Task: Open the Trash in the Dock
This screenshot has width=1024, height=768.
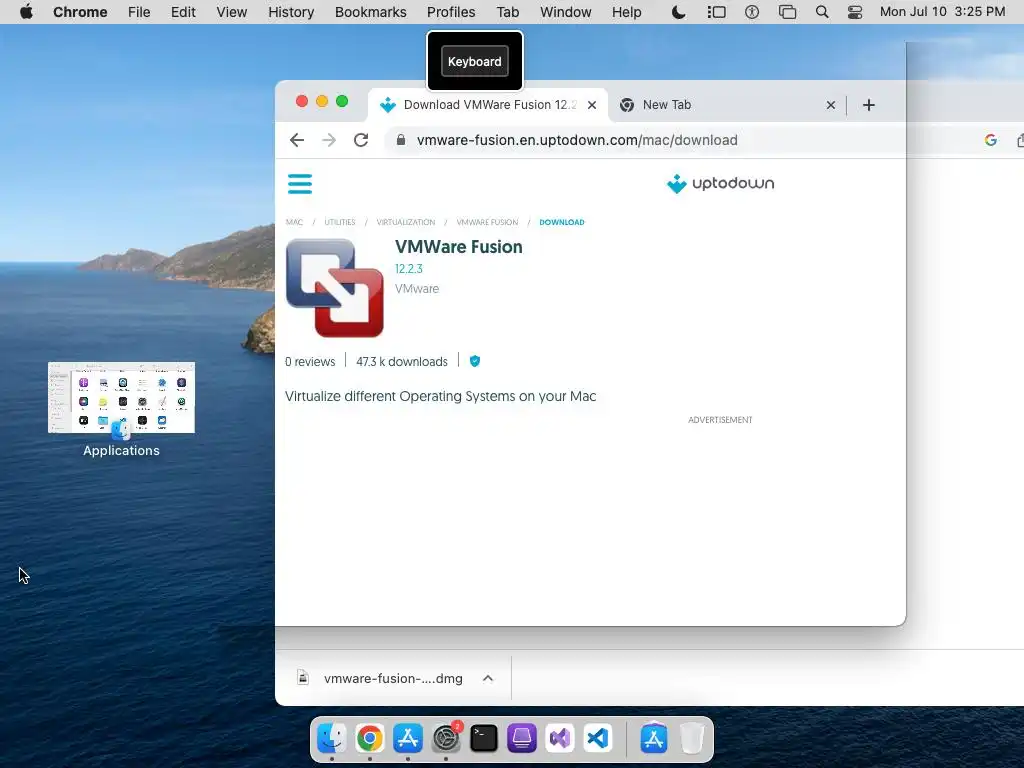Action: tap(692, 739)
